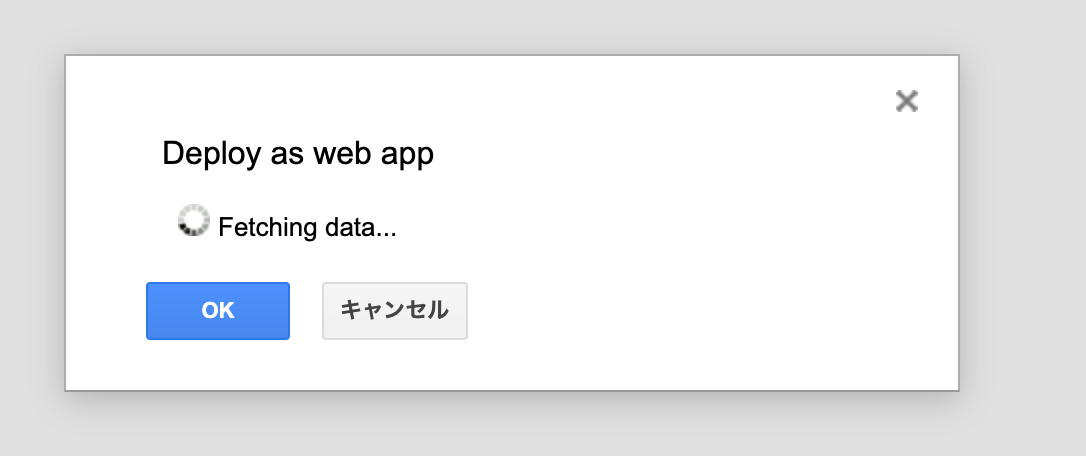Image resolution: width=1086 pixels, height=456 pixels.
Task: Hit OK in the Deploy dialog
Action: [218, 311]
